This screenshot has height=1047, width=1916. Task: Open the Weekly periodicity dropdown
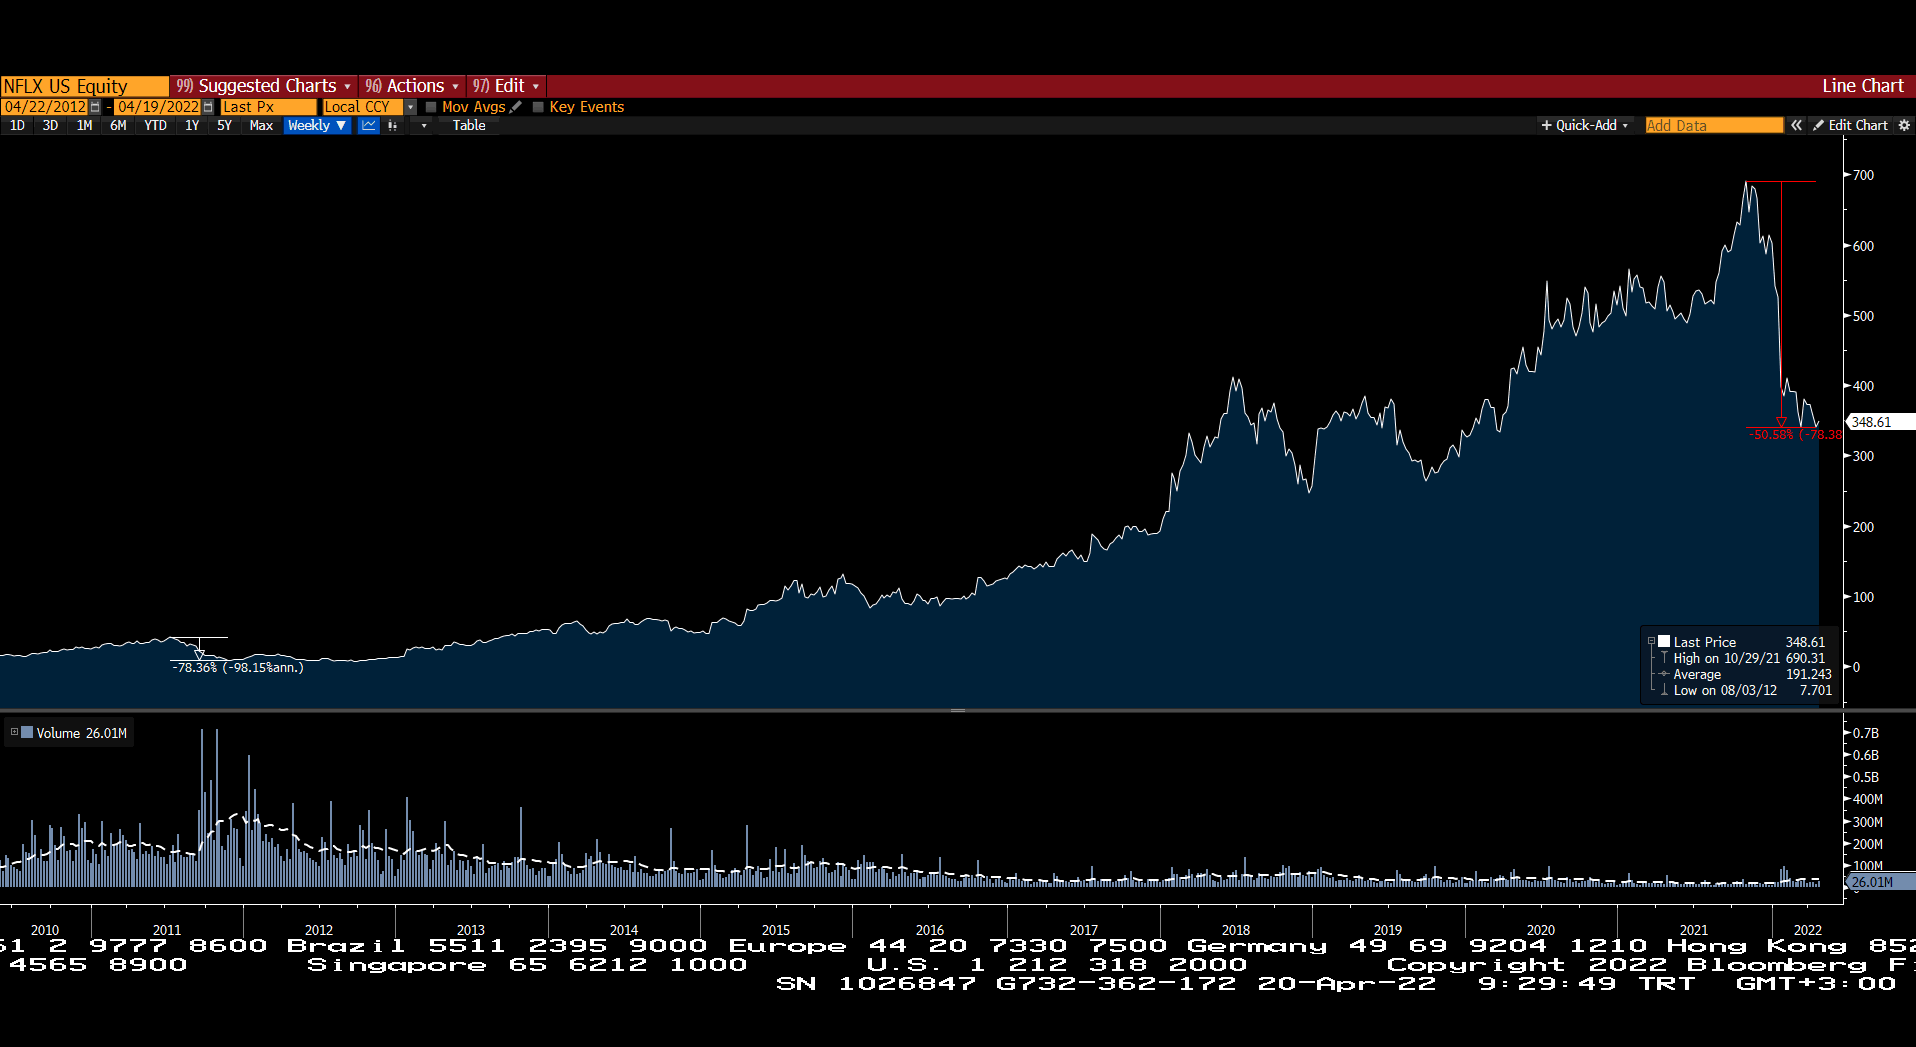317,125
